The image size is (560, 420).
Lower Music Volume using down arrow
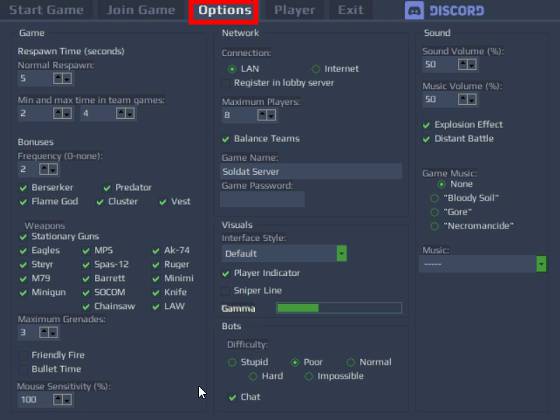(472, 99)
